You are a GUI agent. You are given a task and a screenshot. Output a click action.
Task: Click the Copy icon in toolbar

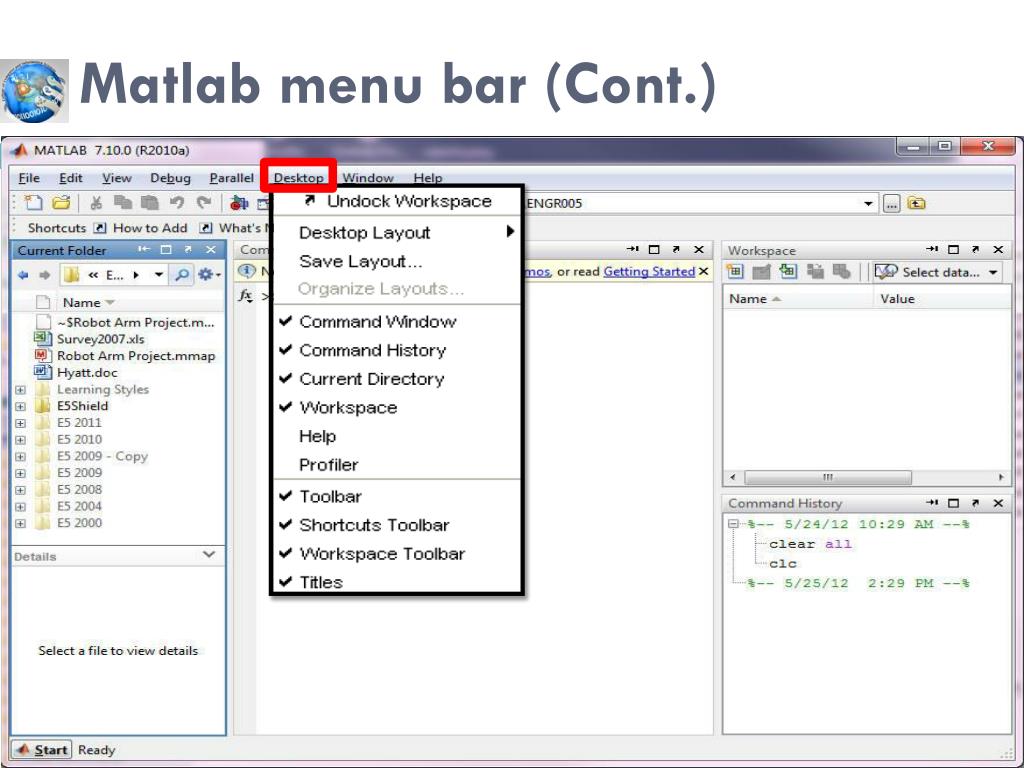pos(123,203)
